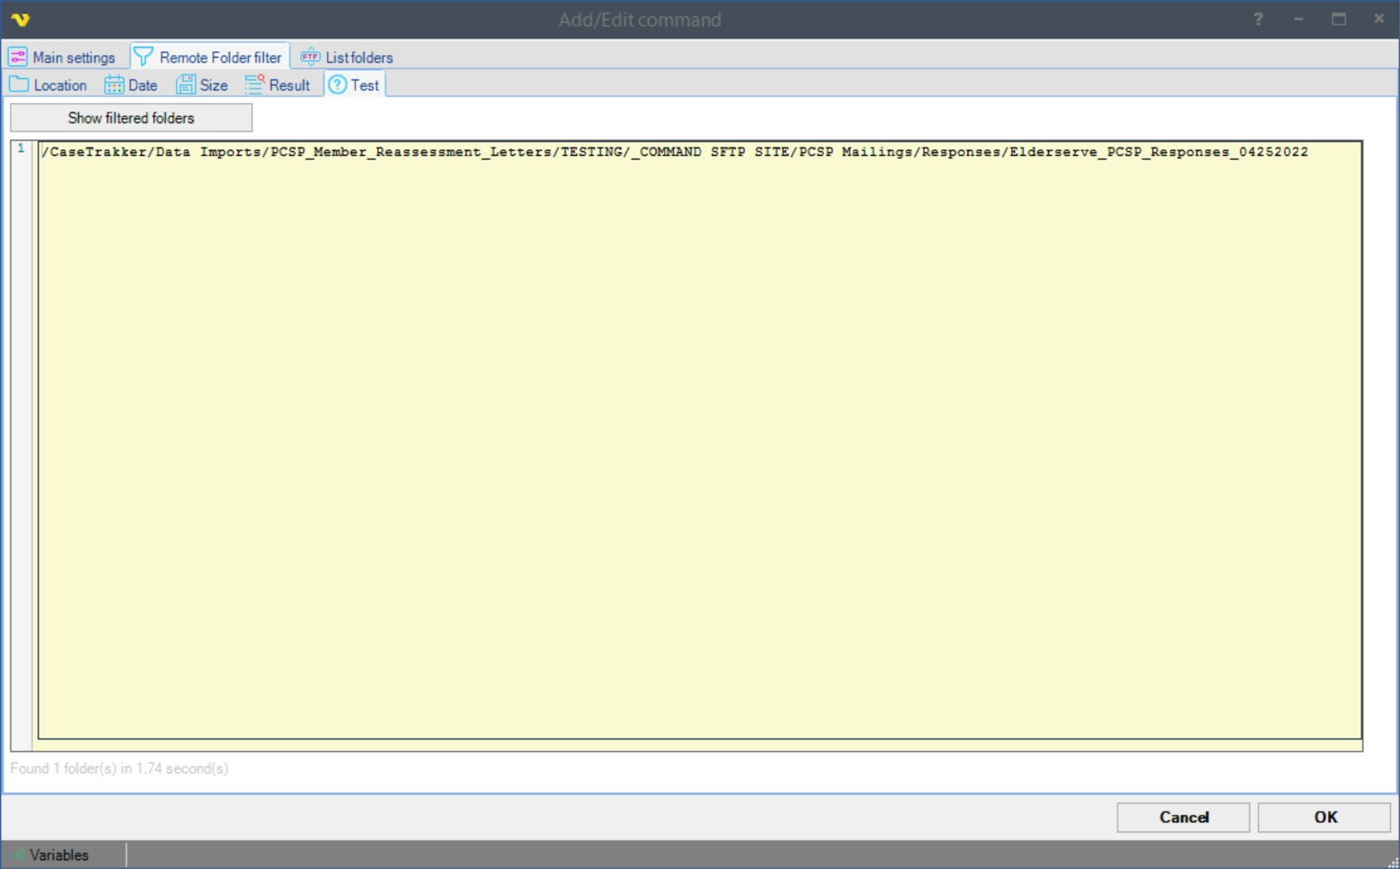Click the list-search icon beside Result

(255, 85)
